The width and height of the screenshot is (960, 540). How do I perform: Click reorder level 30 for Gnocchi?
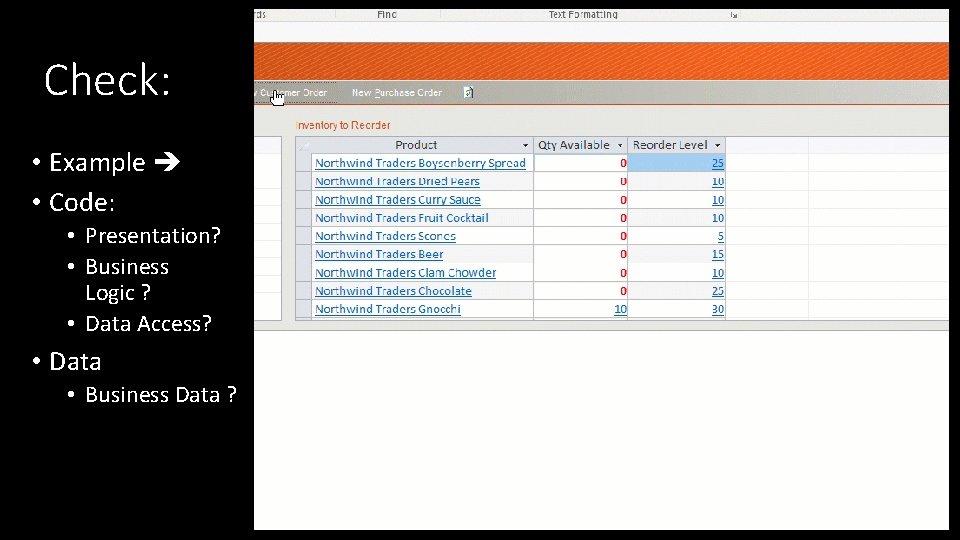(718, 309)
